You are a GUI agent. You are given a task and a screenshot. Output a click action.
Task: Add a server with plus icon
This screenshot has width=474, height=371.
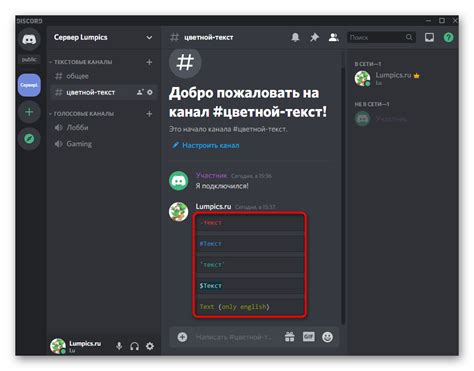pyautogui.click(x=29, y=112)
